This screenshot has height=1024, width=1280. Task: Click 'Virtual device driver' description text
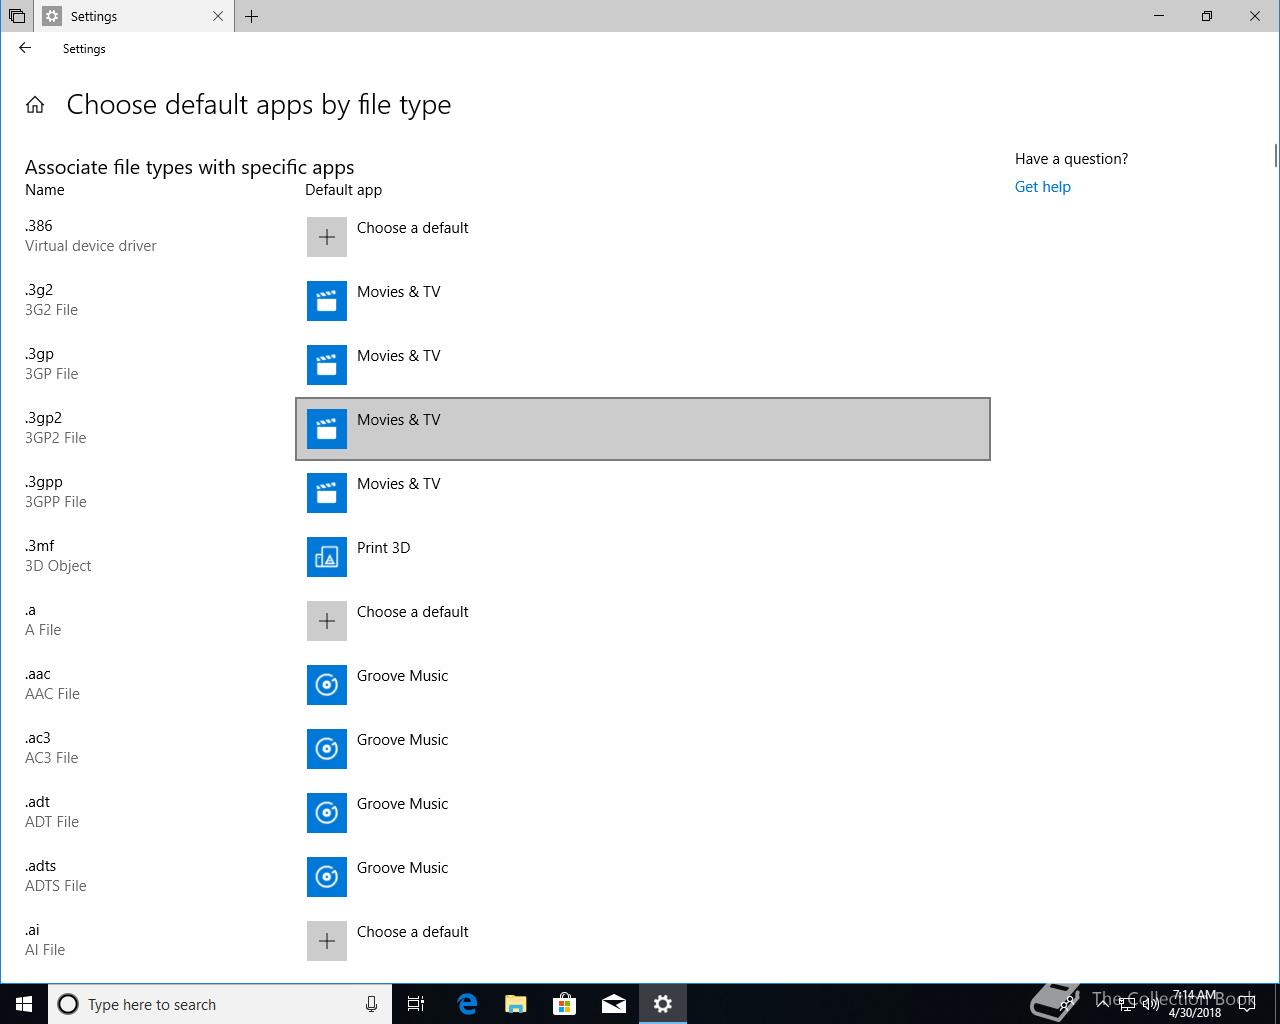[x=91, y=246]
